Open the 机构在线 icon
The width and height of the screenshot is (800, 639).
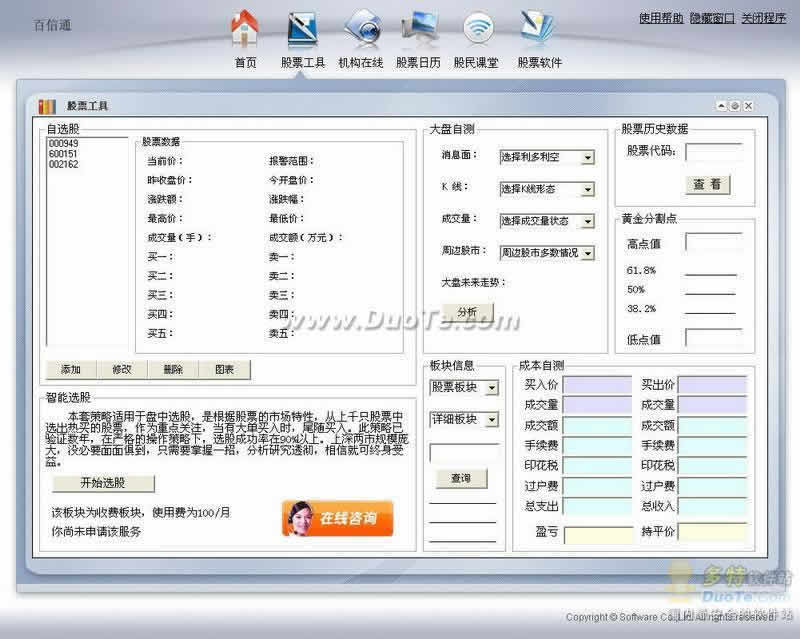click(360, 30)
